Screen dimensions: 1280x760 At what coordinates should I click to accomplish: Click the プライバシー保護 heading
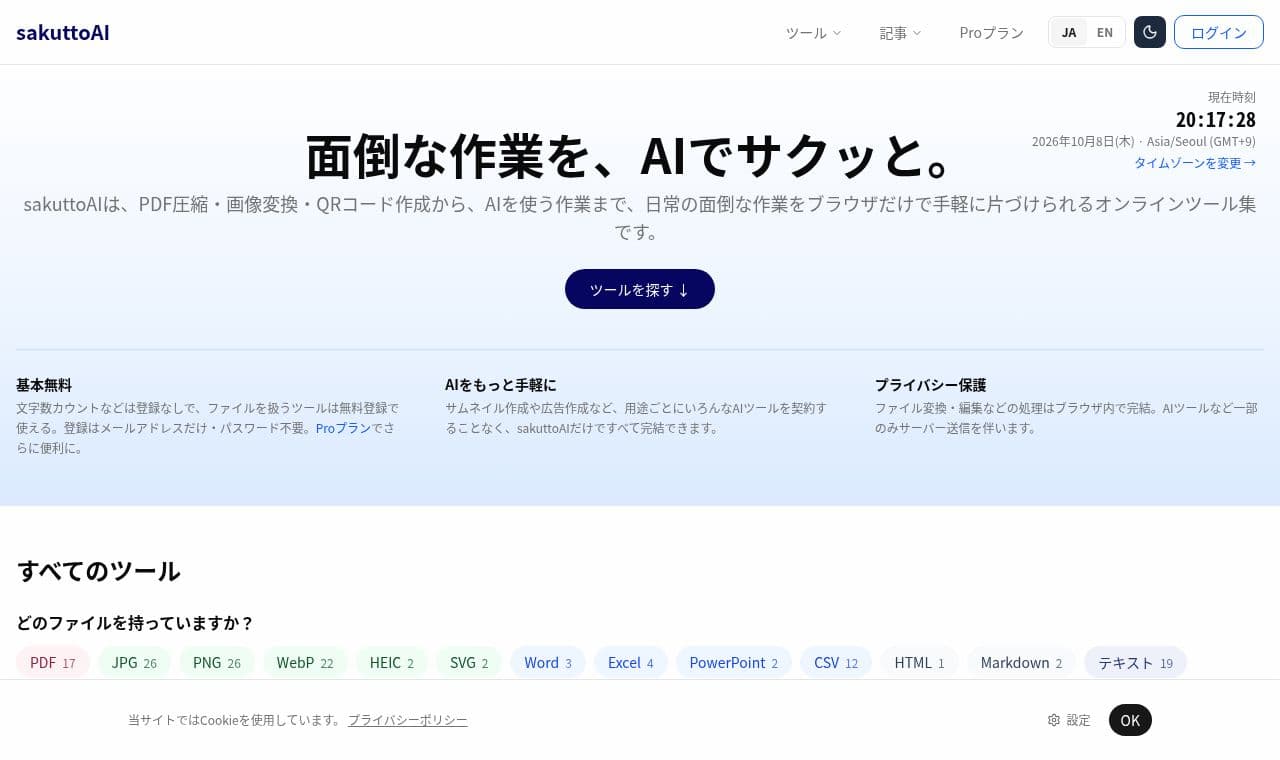point(930,385)
